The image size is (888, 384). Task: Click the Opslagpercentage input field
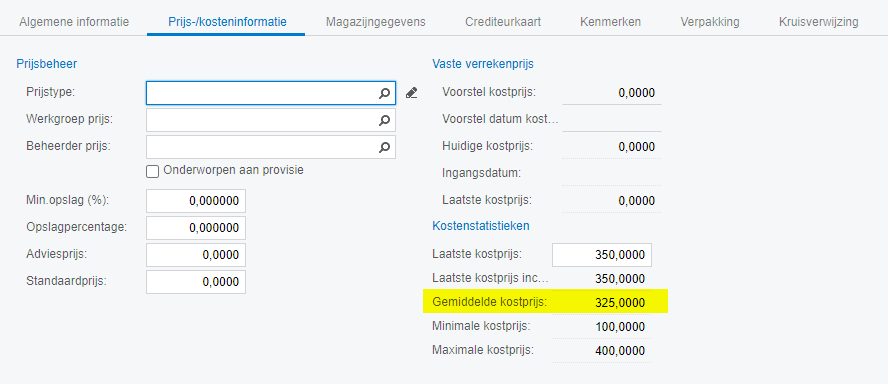pos(196,228)
